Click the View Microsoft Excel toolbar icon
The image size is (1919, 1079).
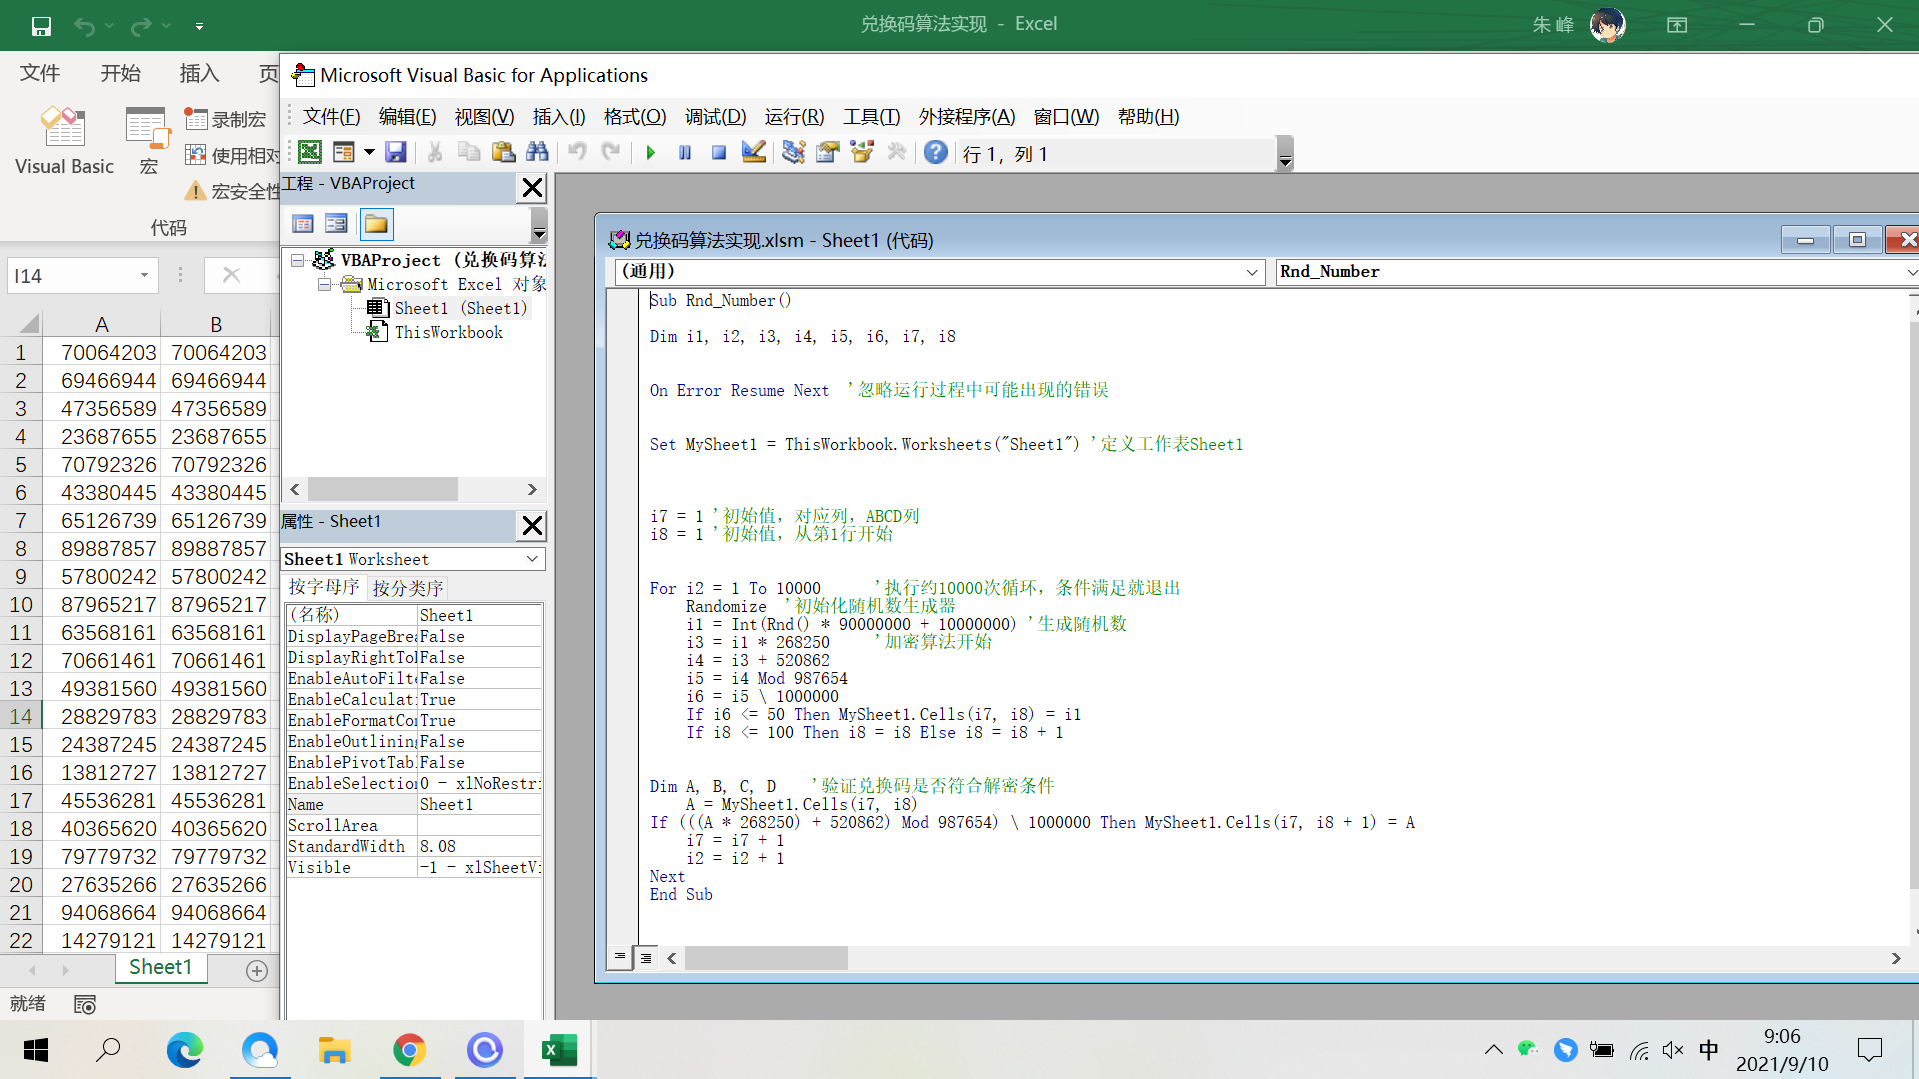310,152
